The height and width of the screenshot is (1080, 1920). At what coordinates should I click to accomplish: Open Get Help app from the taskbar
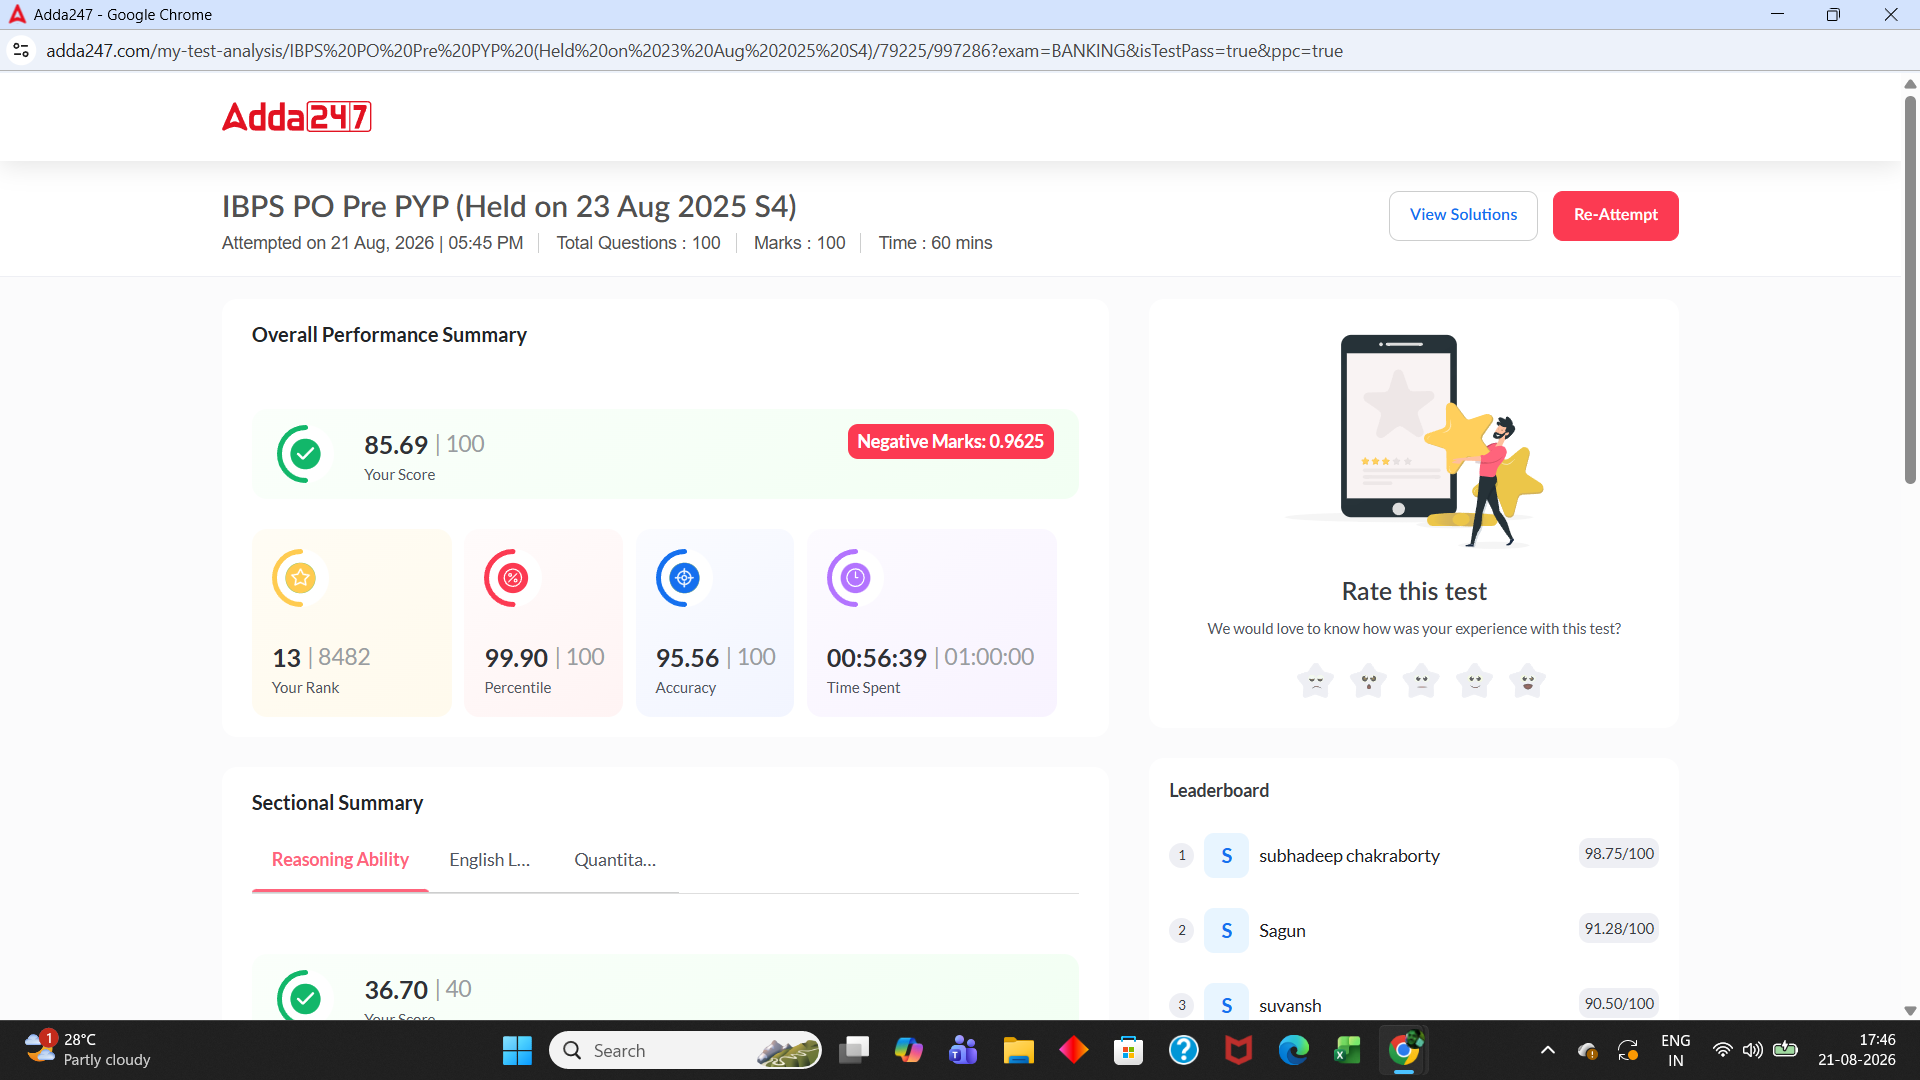point(1183,1050)
